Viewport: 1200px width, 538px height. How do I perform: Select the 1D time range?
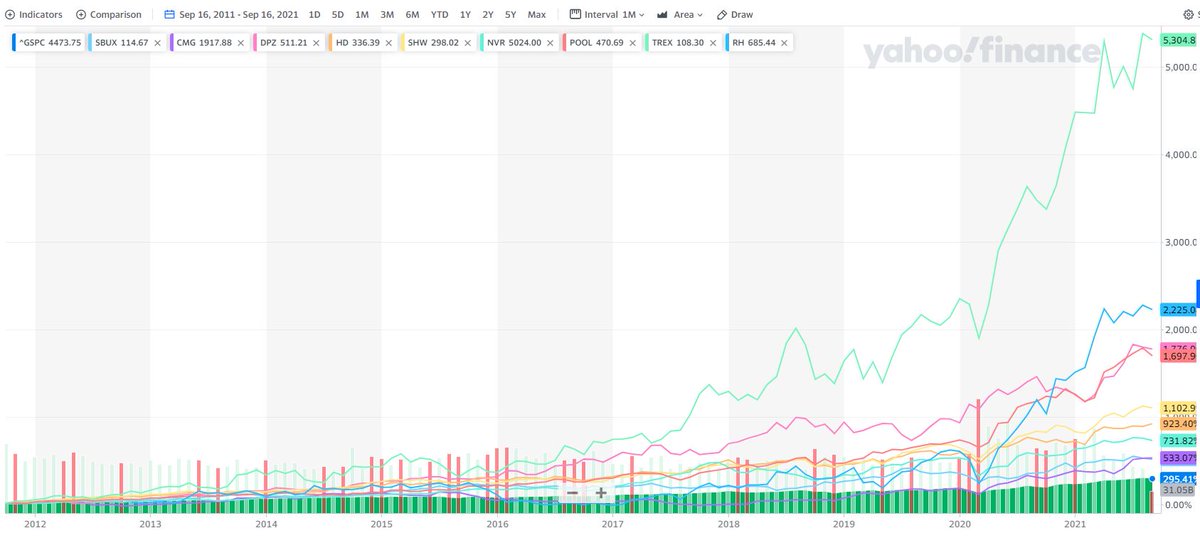[315, 15]
